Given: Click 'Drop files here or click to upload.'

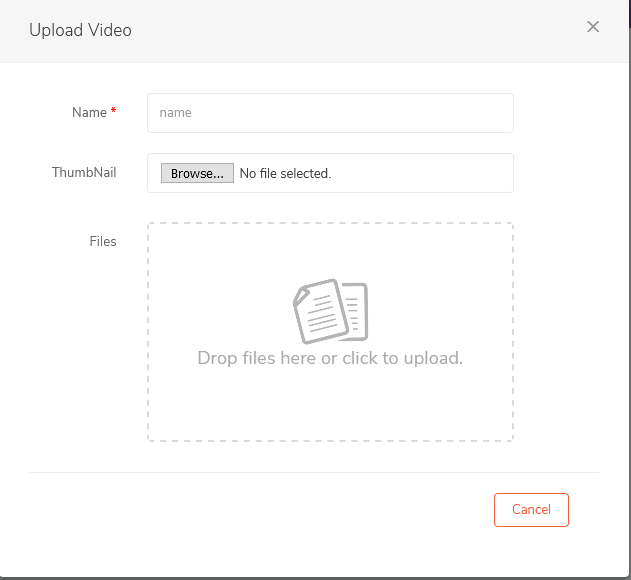Looking at the screenshot, I should point(330,358).
